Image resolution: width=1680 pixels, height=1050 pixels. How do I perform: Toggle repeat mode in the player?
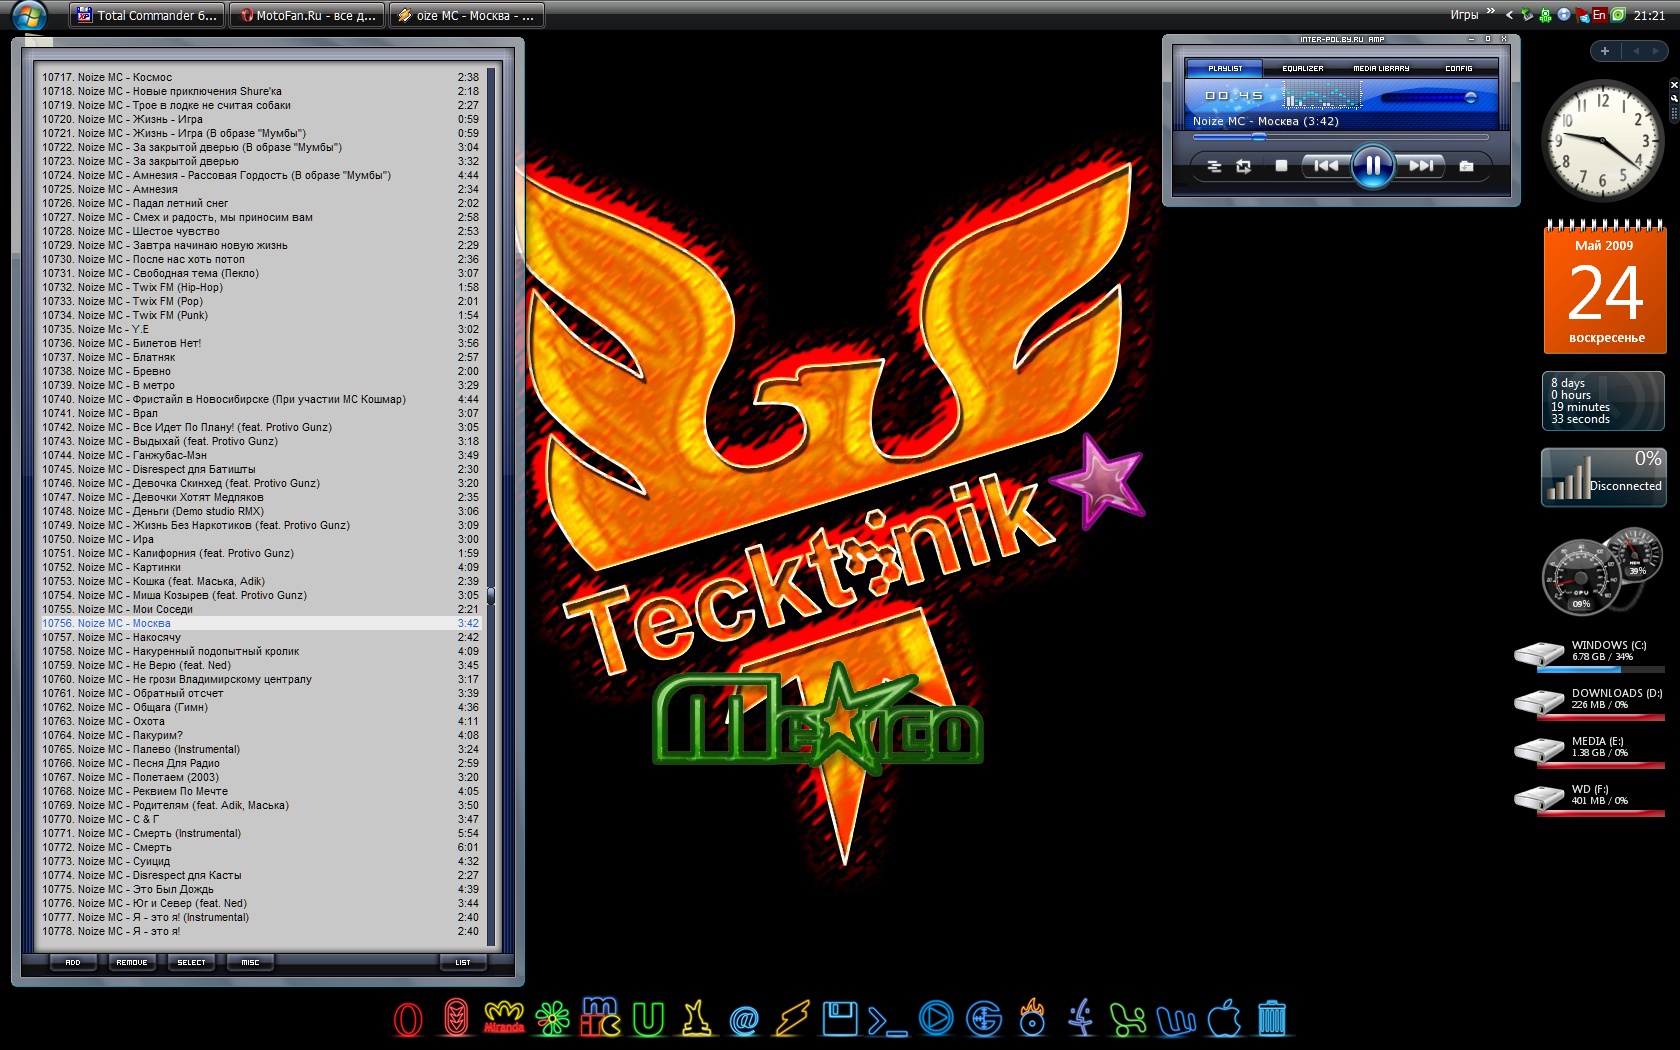1243,166
